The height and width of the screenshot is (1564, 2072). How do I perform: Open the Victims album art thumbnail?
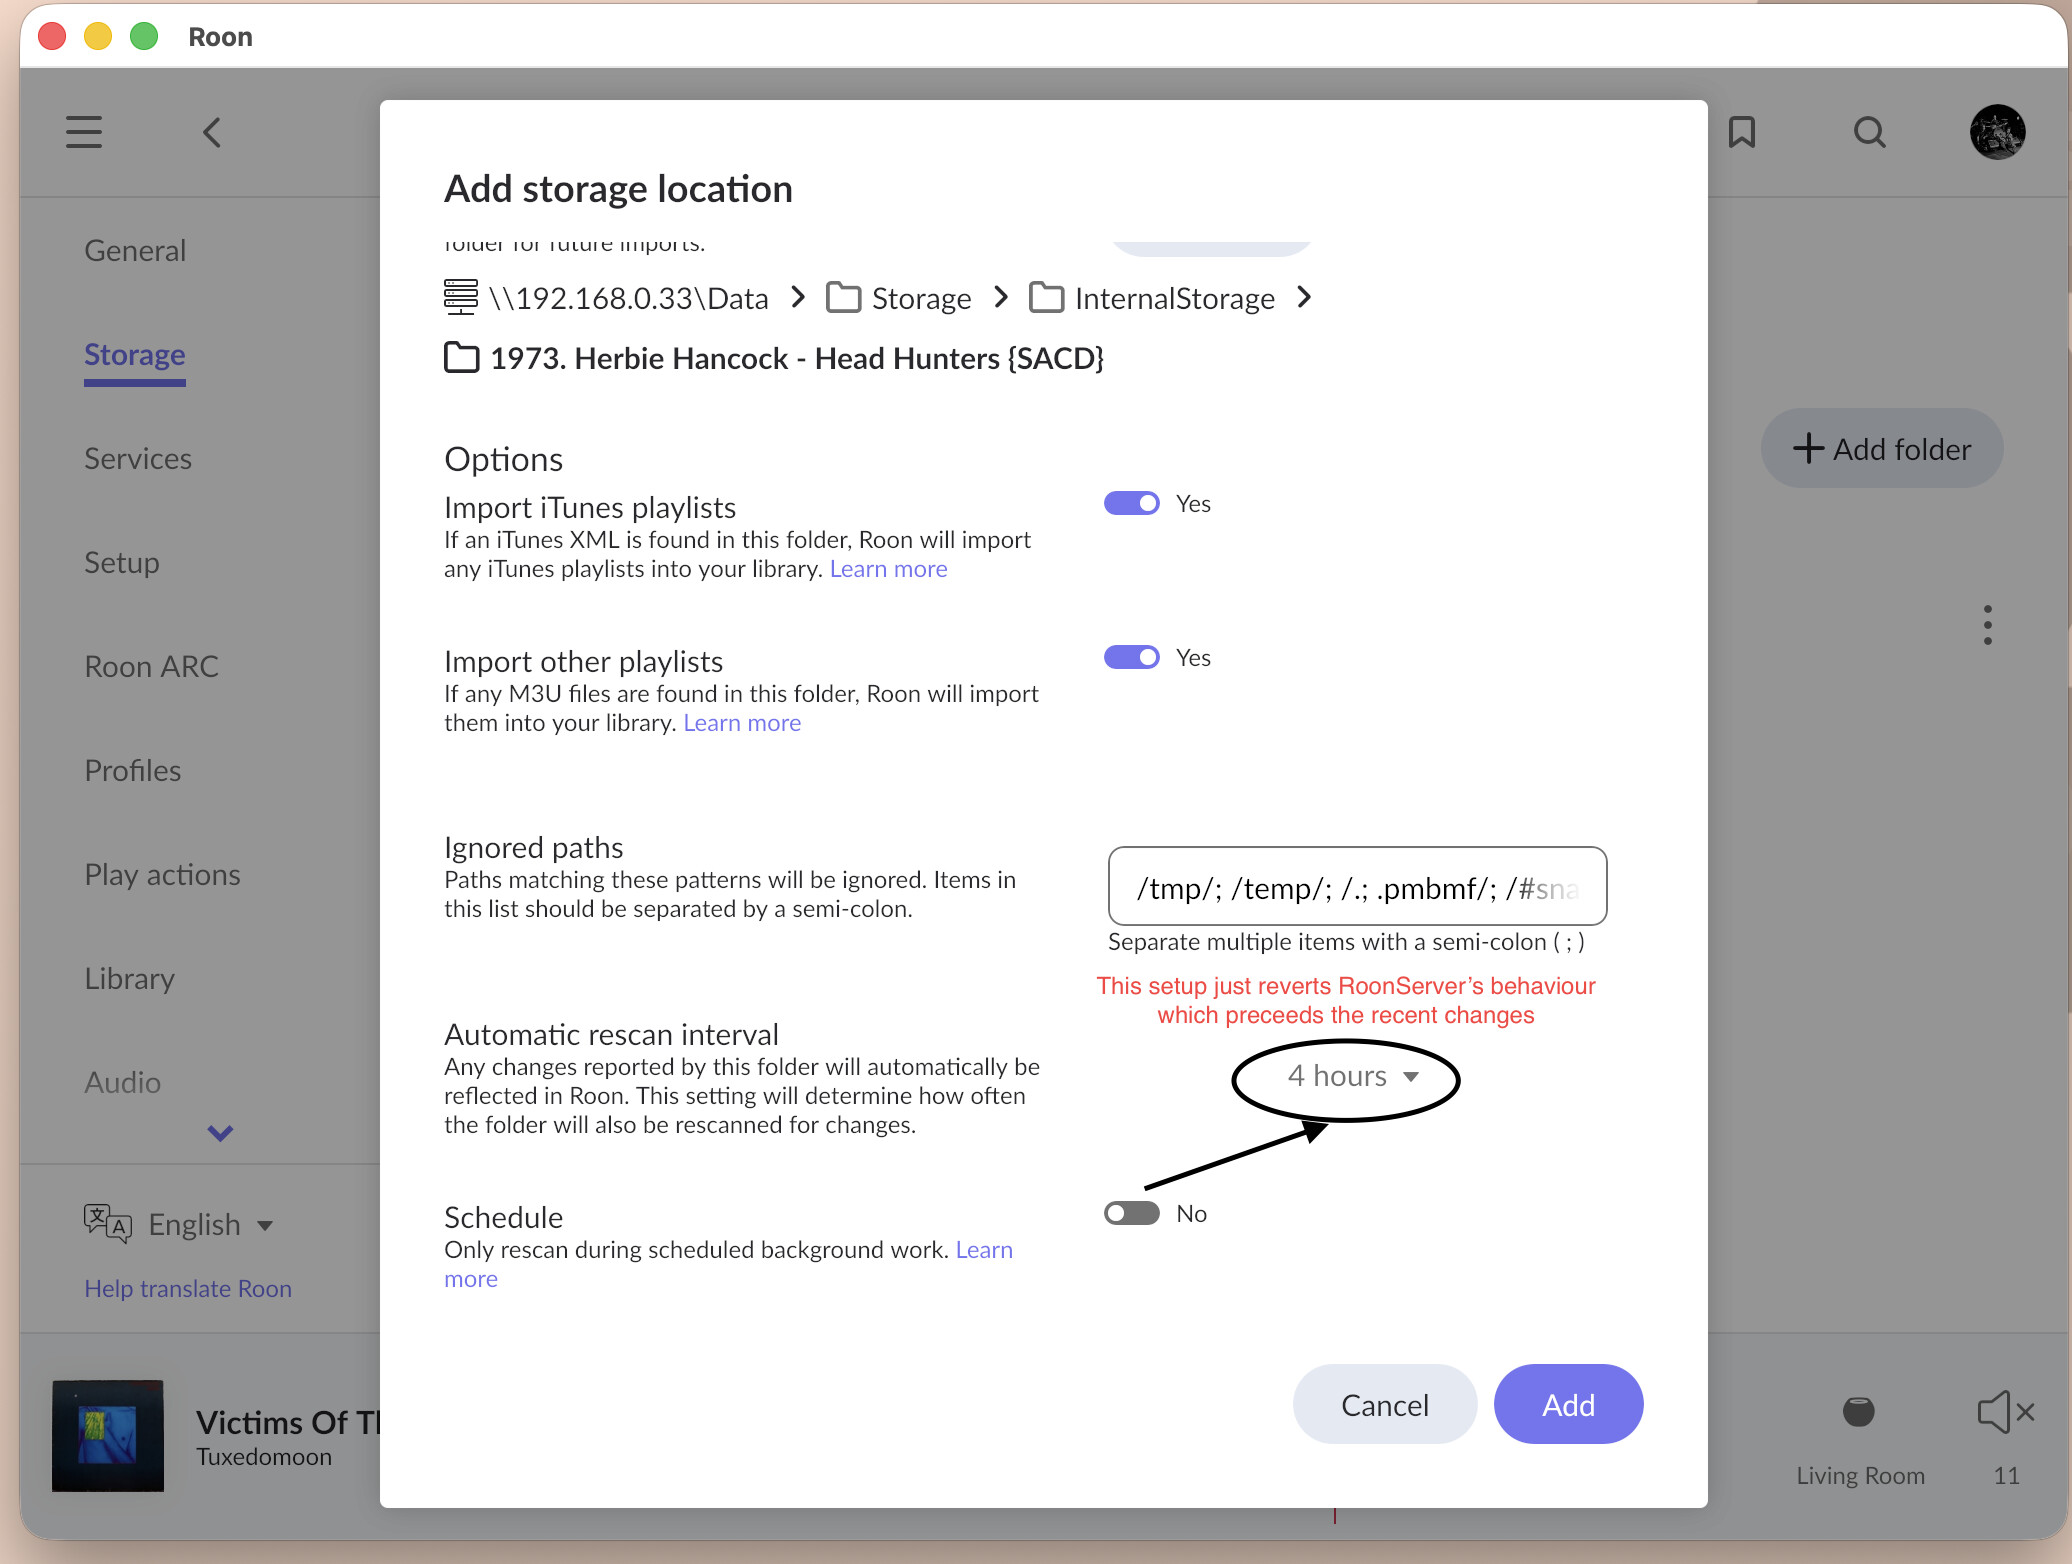click(108, 1436)
